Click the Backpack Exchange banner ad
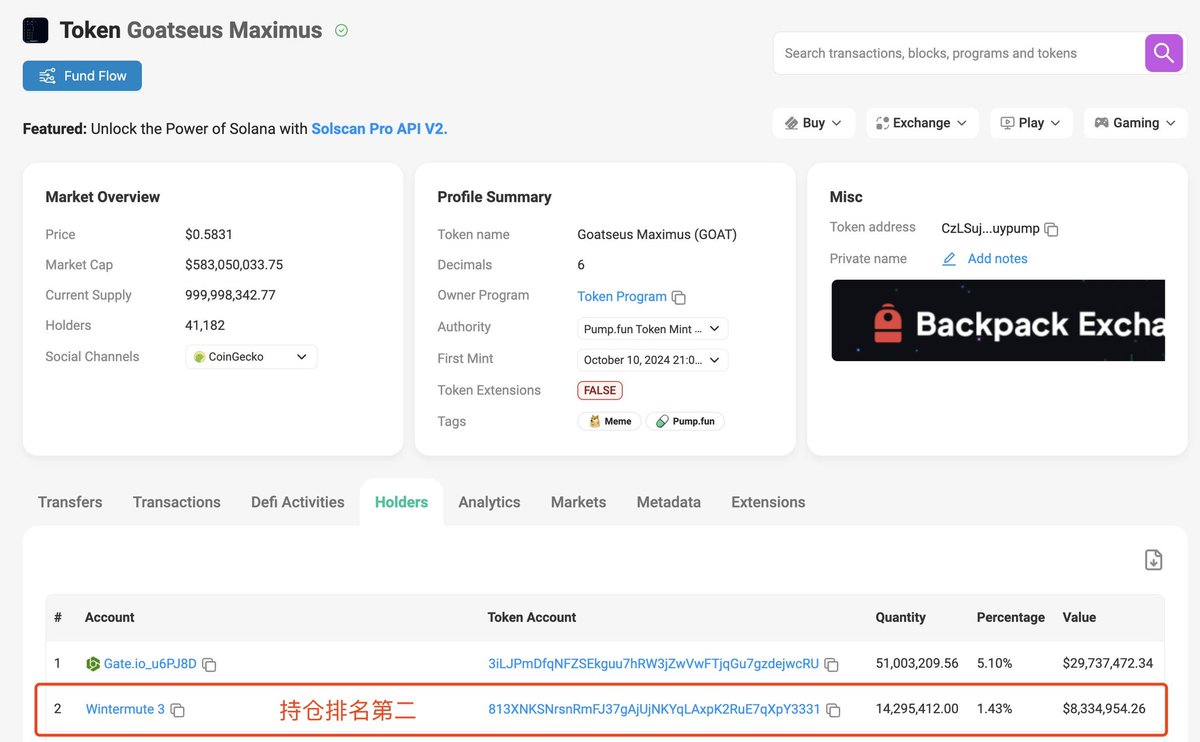This screenshot has width=1200, height=742. 998,321
